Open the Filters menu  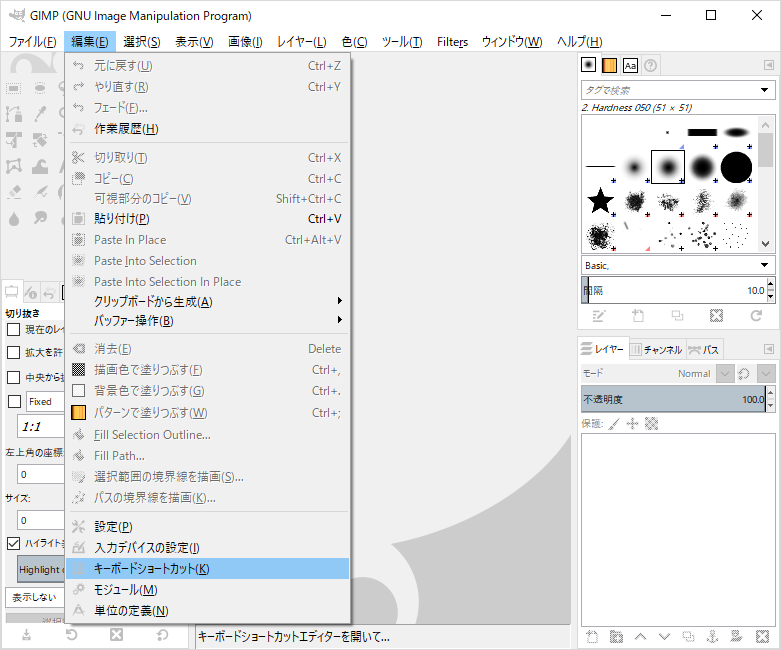tap(452, 42)
